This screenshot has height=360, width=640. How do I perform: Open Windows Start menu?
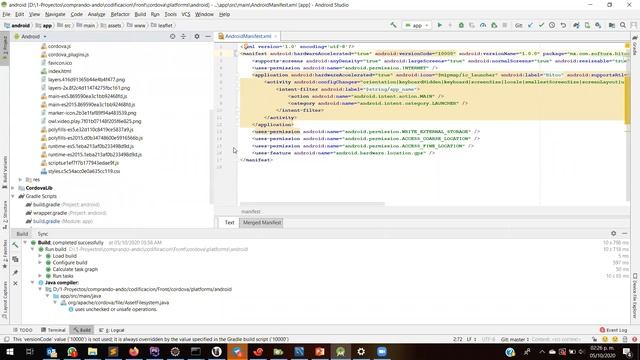tap(9, 351)
